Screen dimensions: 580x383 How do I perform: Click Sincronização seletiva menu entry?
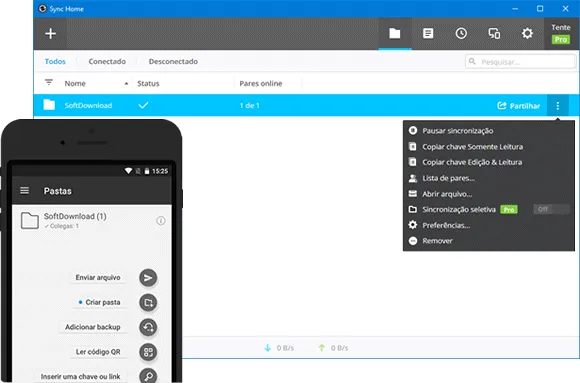coord(459,209)
